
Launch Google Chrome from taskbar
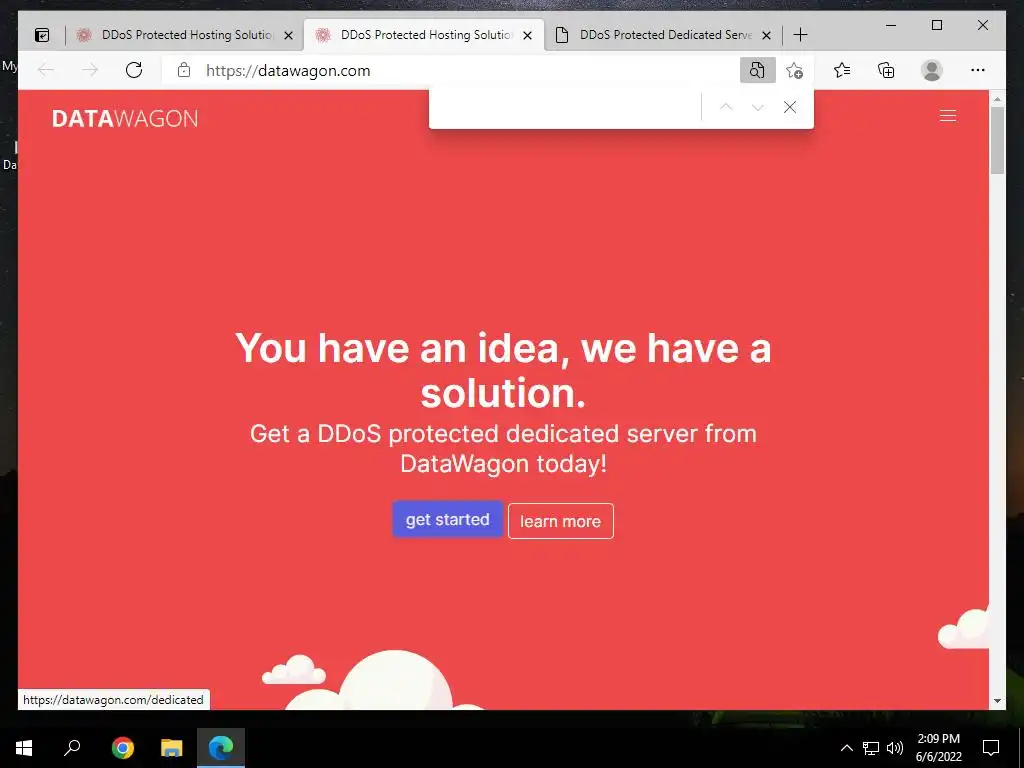(x=122, y=748)
